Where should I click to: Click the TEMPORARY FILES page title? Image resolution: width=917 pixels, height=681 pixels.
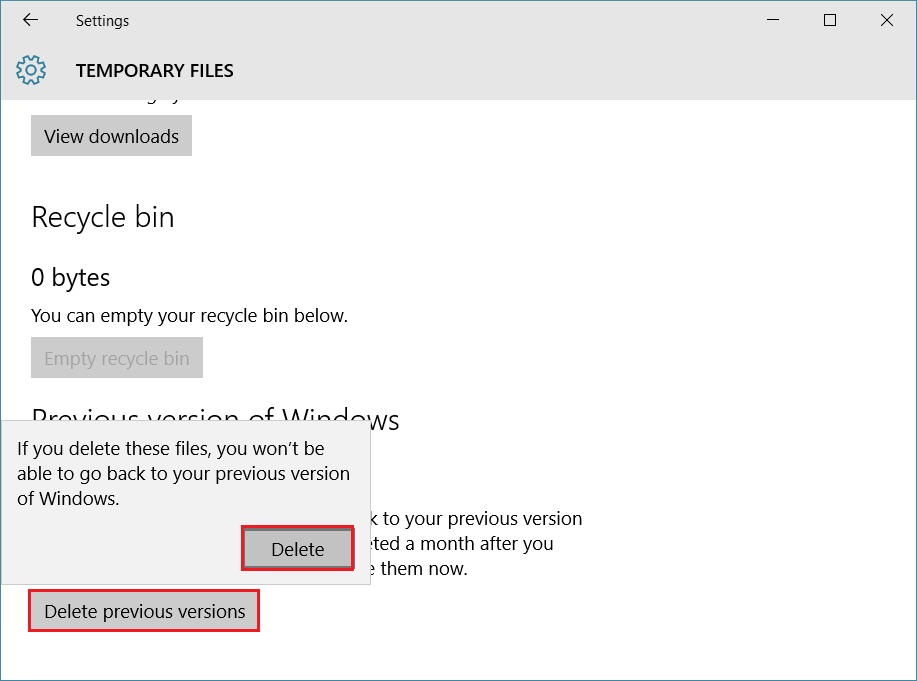point(154,71)
